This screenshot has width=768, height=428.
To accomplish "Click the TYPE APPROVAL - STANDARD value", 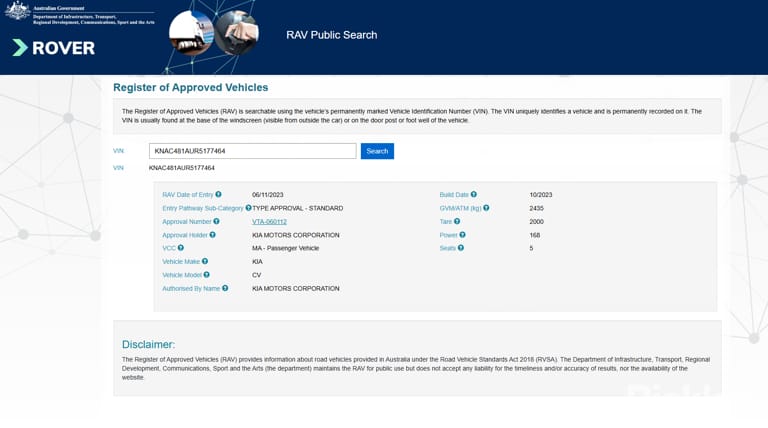I will [x=297, y=208].
